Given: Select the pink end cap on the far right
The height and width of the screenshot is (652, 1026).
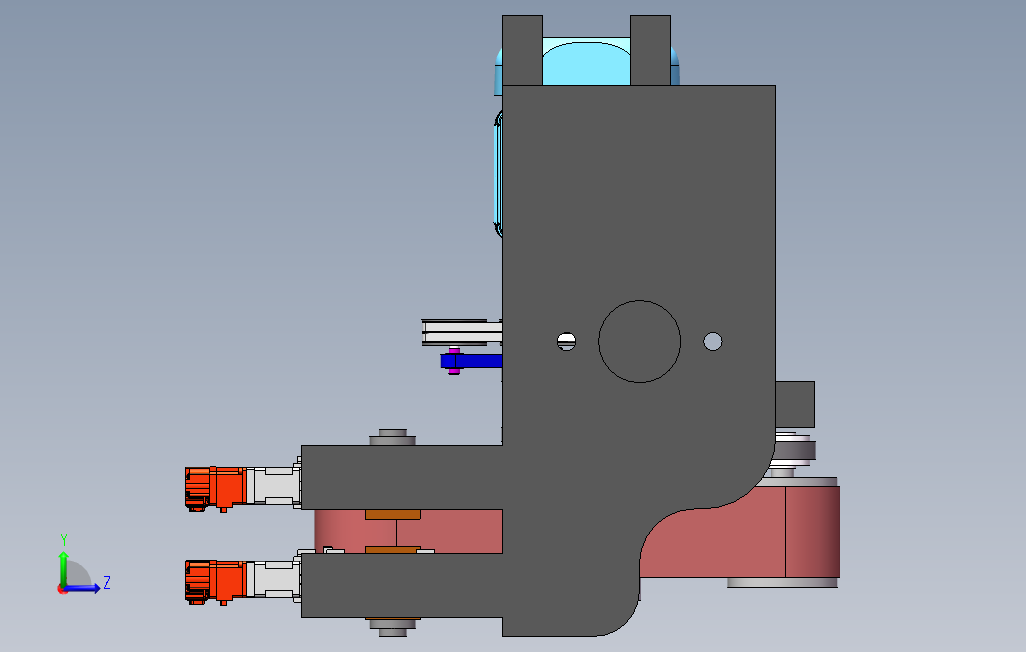Looking at the screenshot, I should click(x=812, y=532).
